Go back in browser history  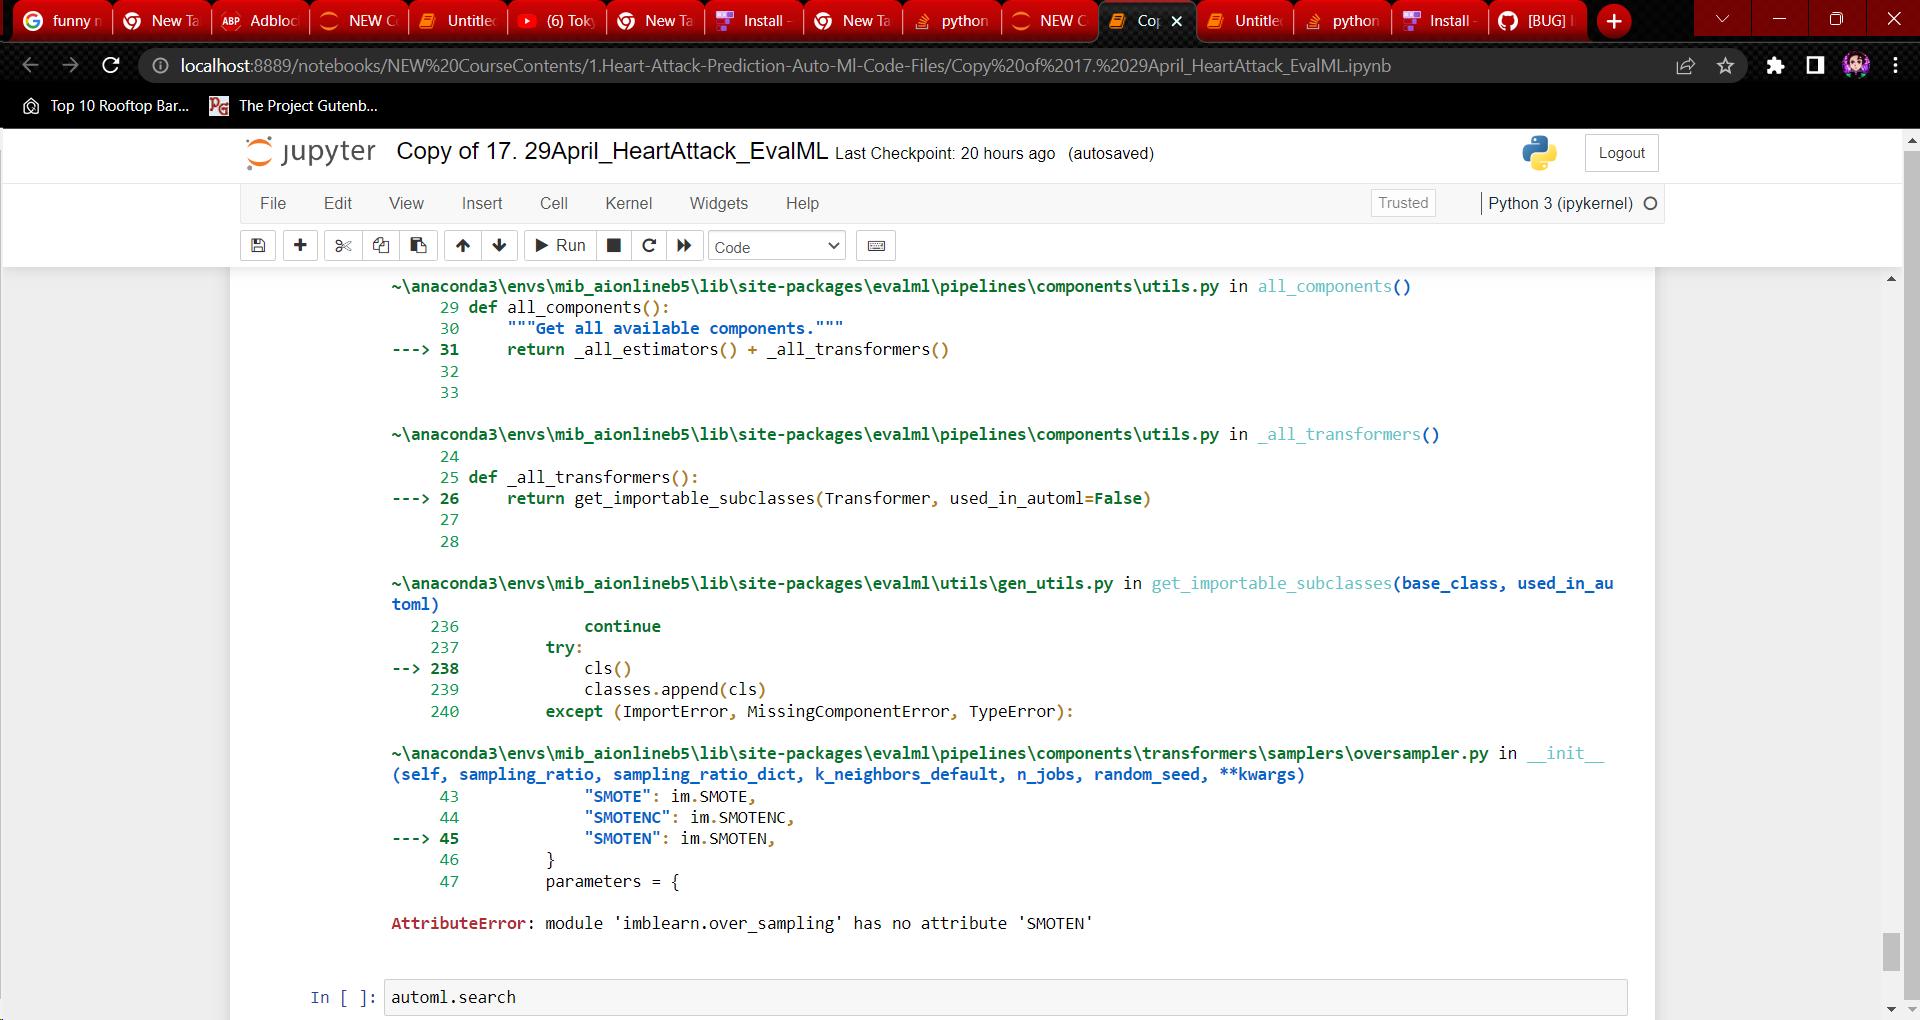coord(30,66)
